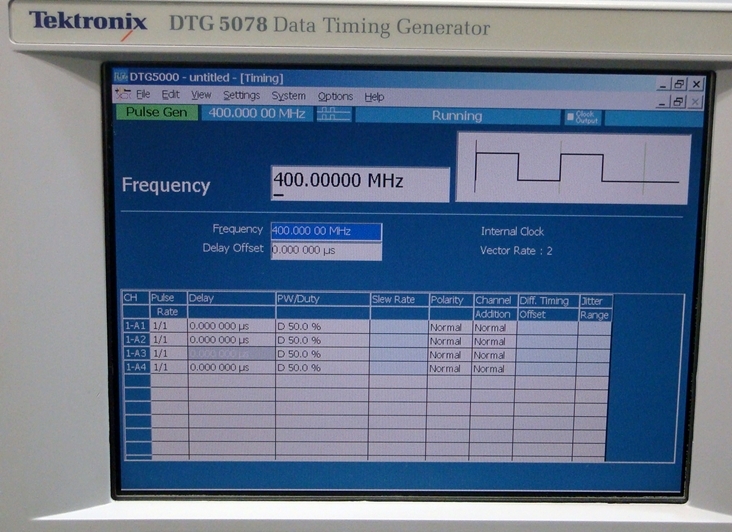Click Delay 0.000 000 µs cell of 1-A4
Viewport: 732px width, 532px height.
click(232, 367)
